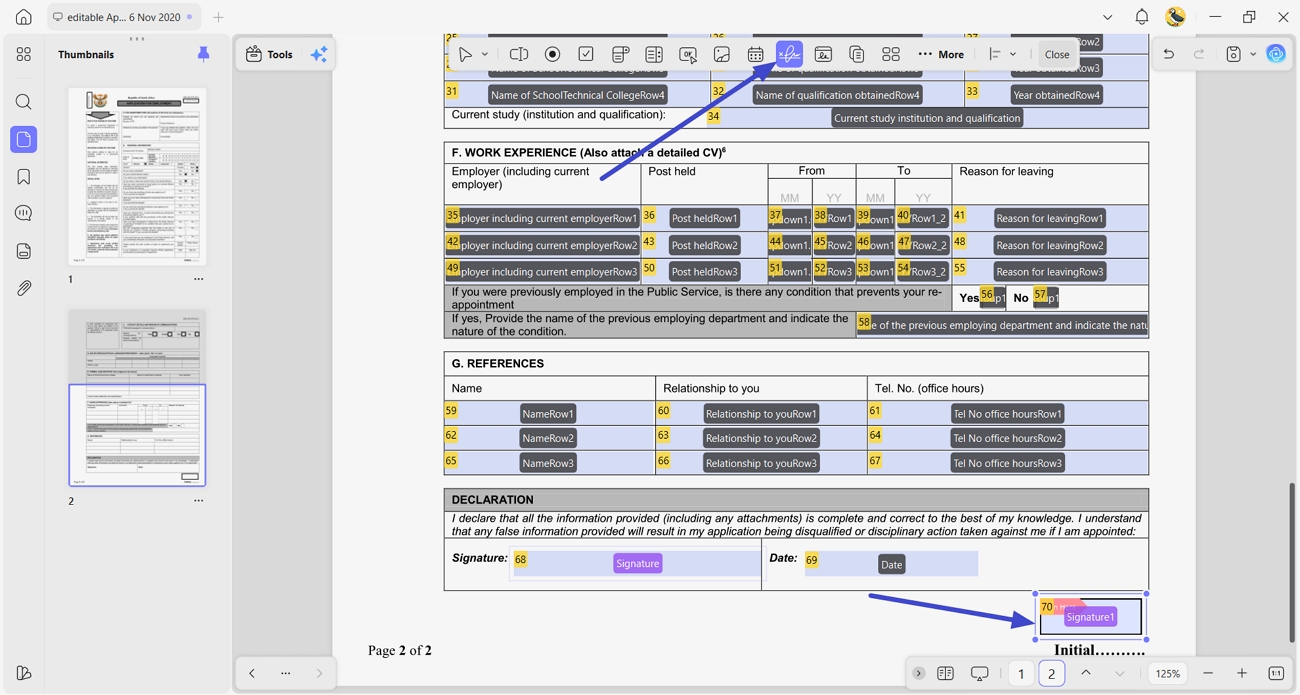The image size is (1300, 695).
Task: Select the Image Field form tool
Action: (x=722, y=54)
